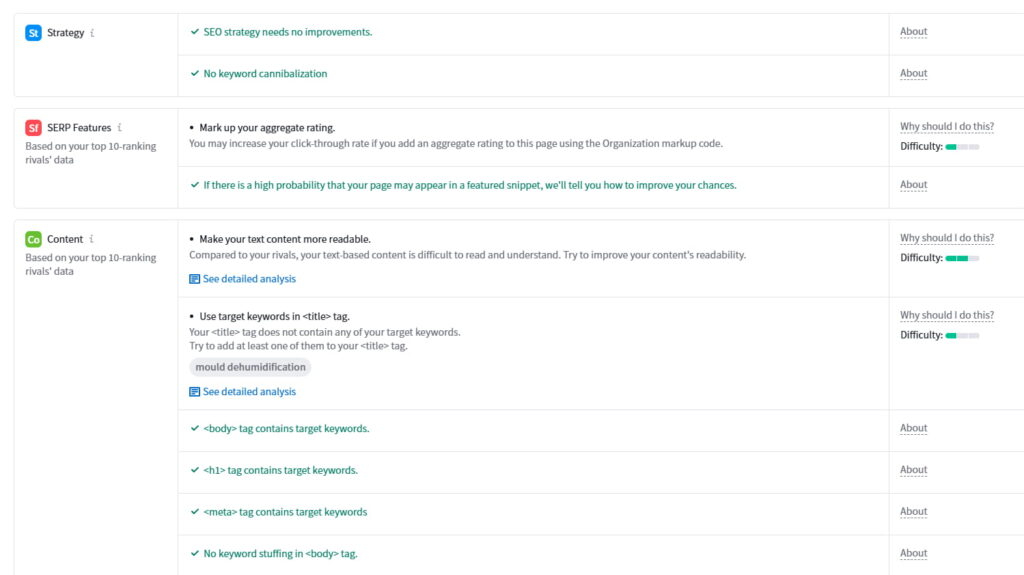Screen dimensions: 1024x575
Task: Click 'Mark up your aggregate rating.' heading
Action: point(267,128)
